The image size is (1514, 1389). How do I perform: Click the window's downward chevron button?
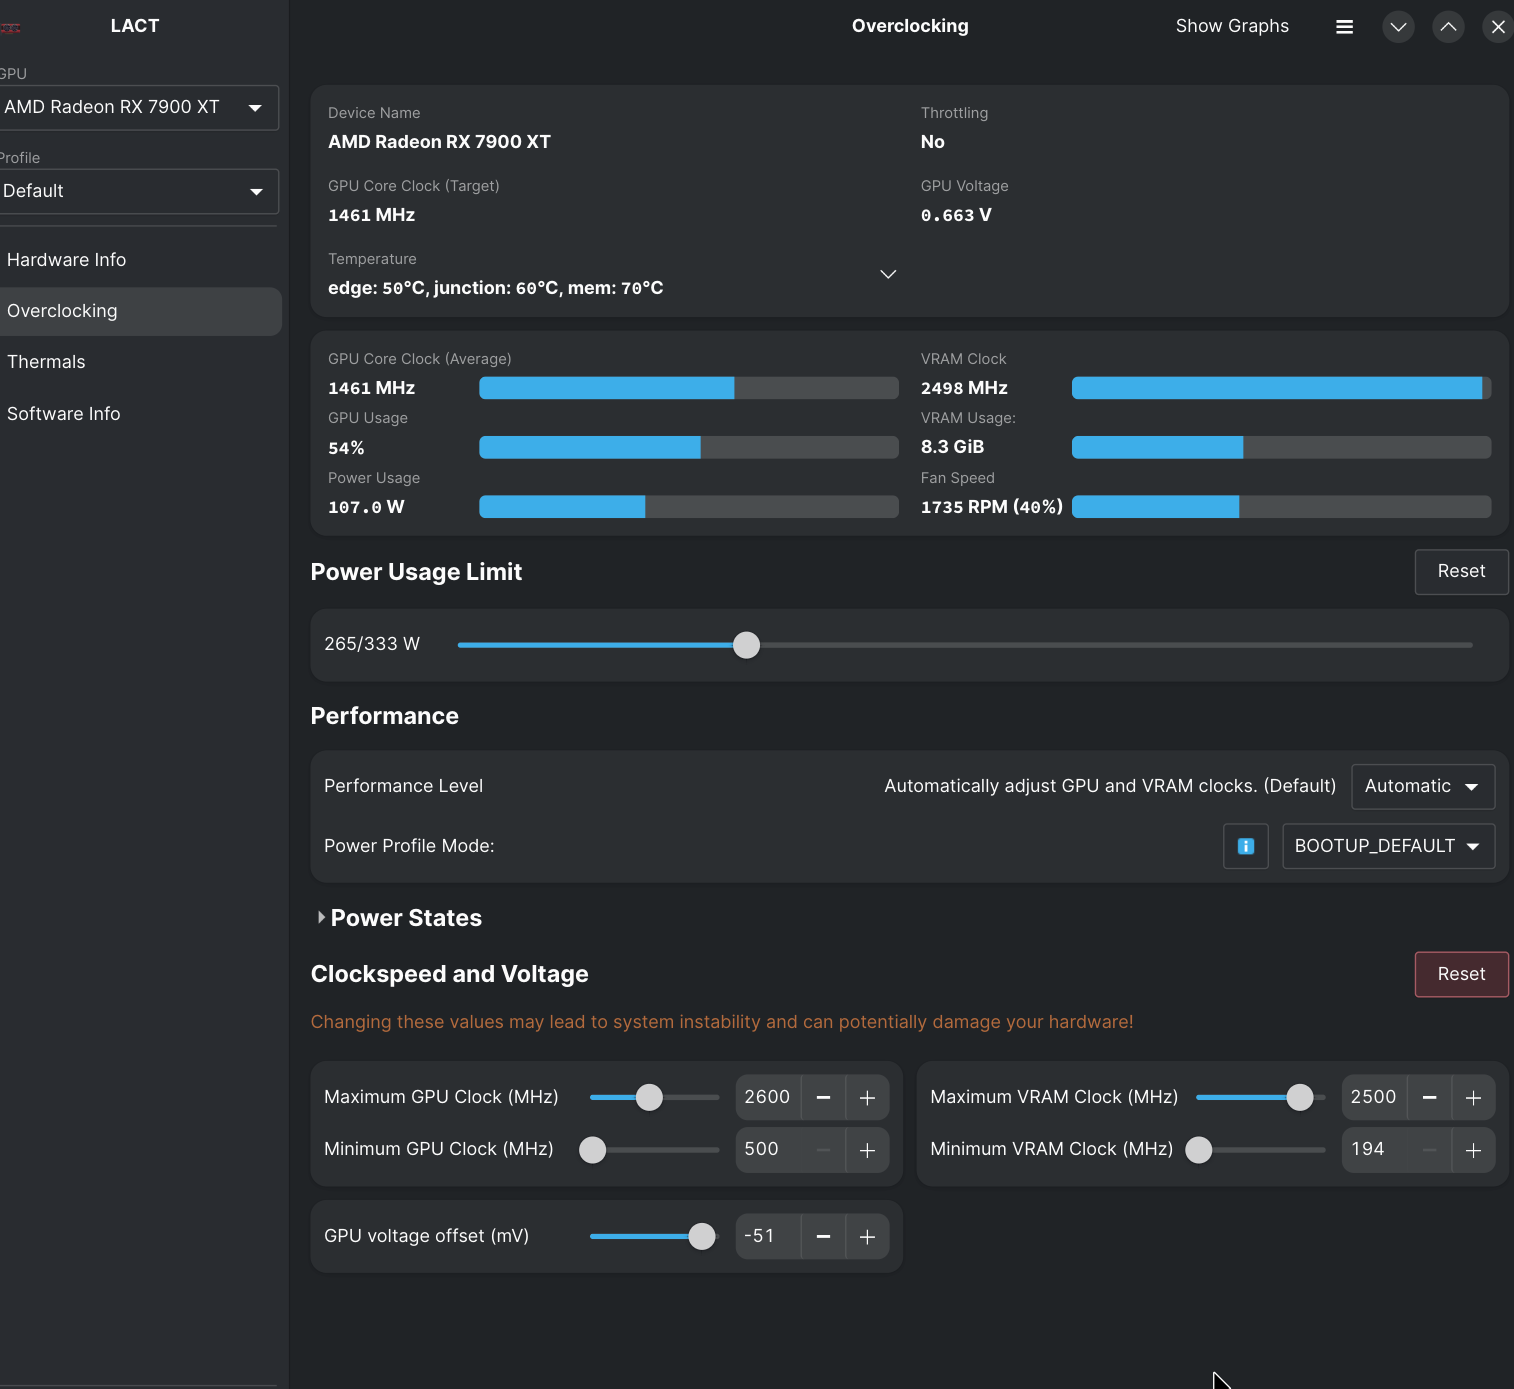click(x=1398, y=27)
